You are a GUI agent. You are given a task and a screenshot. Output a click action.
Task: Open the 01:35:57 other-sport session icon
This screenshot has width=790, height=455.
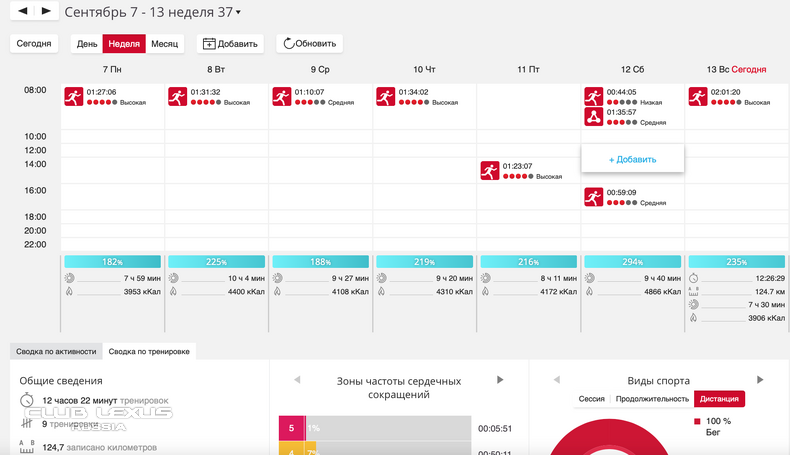[x=594, y=116]
